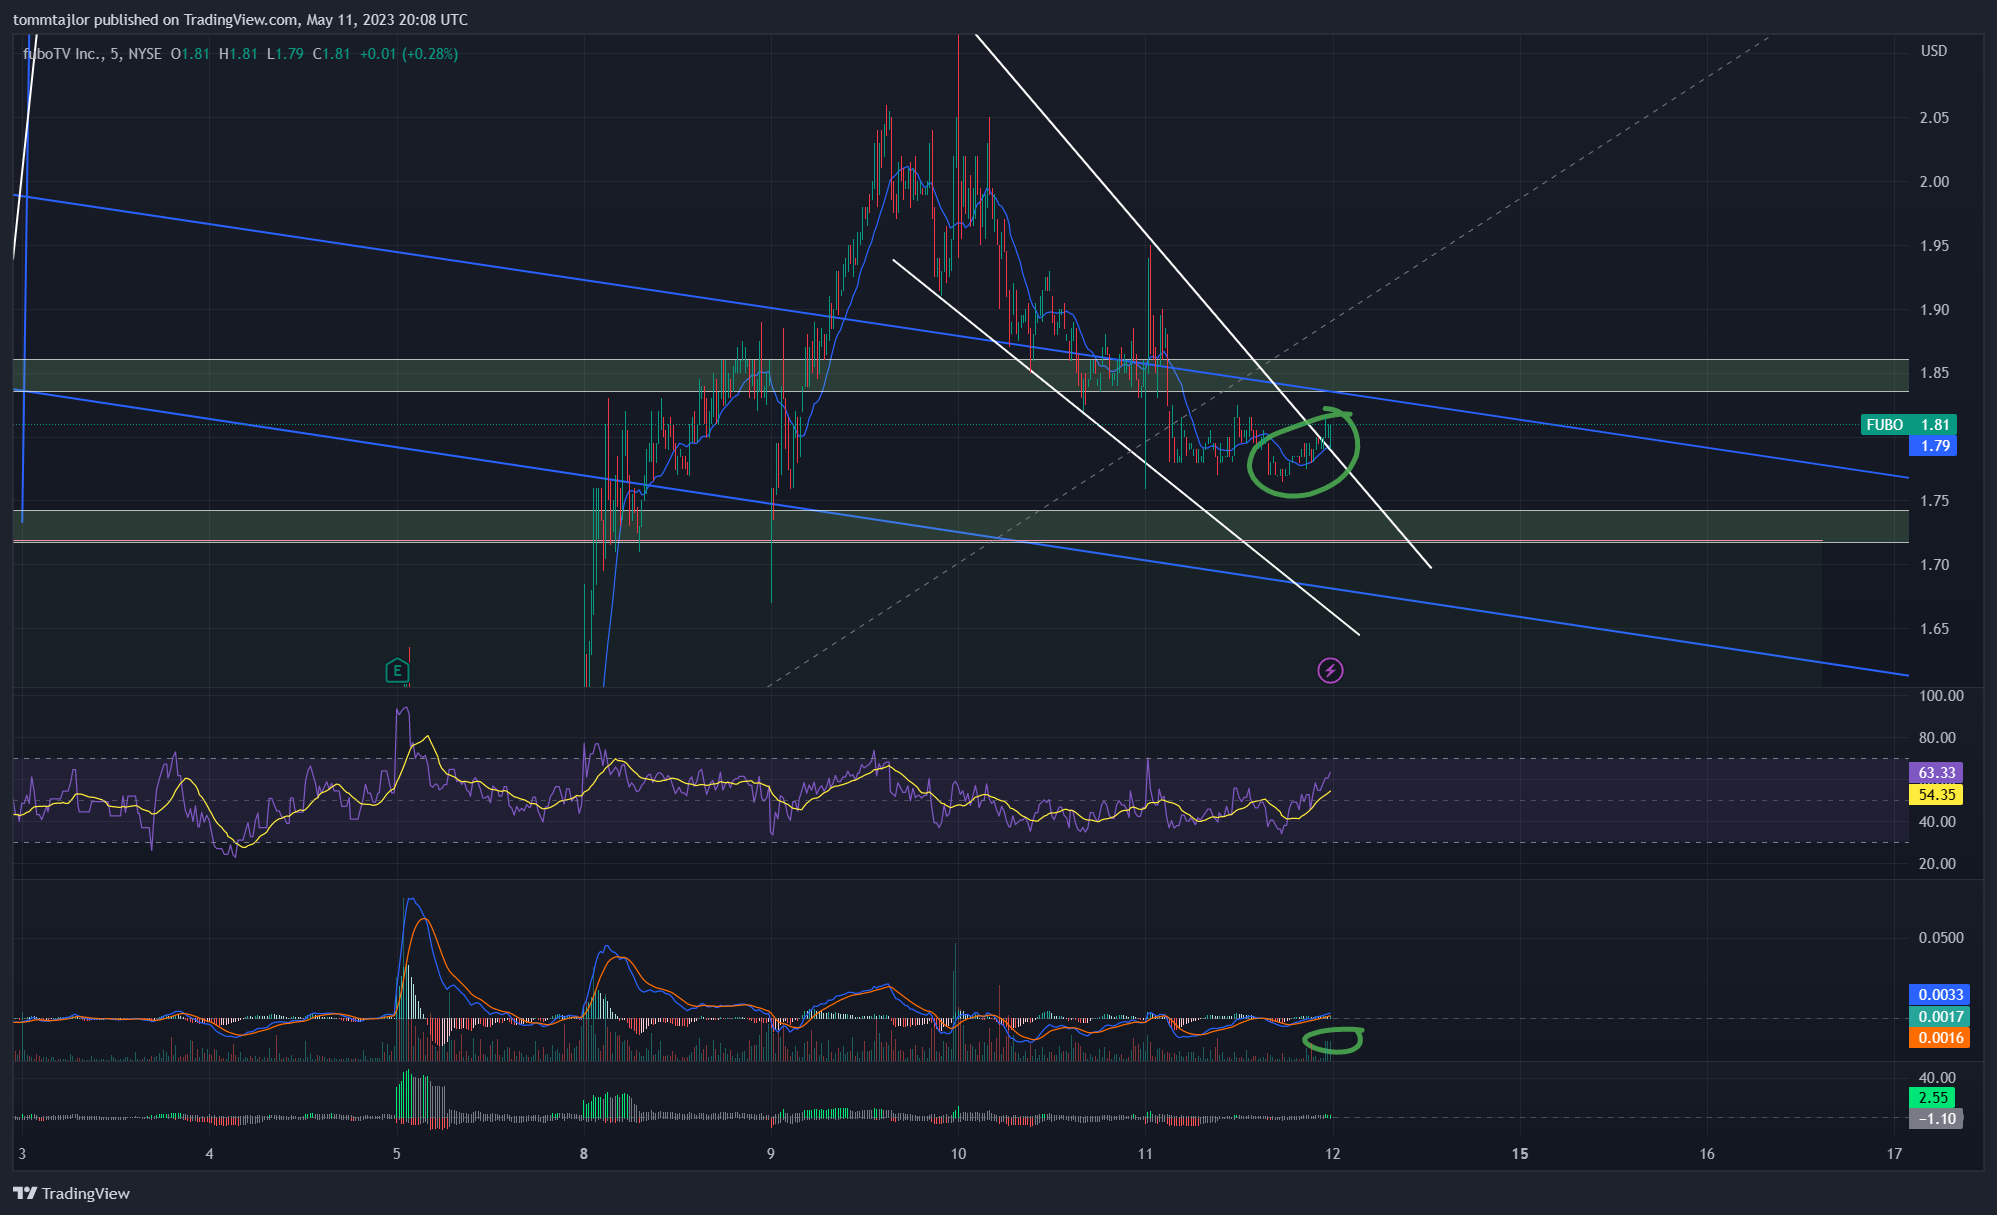Viewport: 1997px width, 1215px height.
Task: Click the RSI axis 80.00 label
Action: coord(1937,738)
